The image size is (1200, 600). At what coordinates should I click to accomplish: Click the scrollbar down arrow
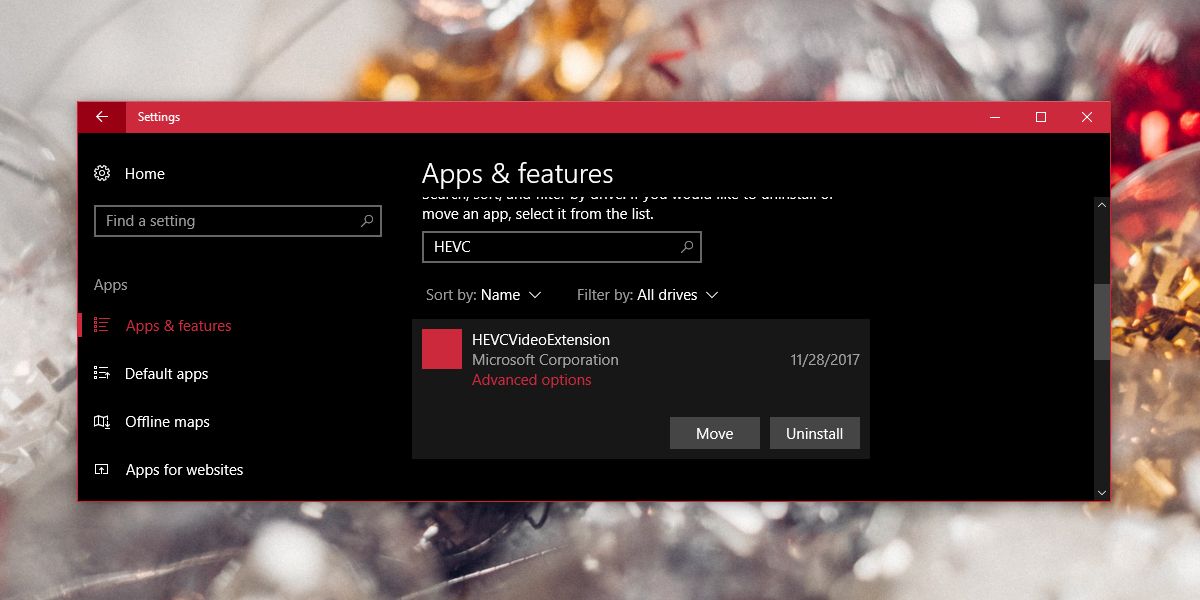coord(1102,492)
